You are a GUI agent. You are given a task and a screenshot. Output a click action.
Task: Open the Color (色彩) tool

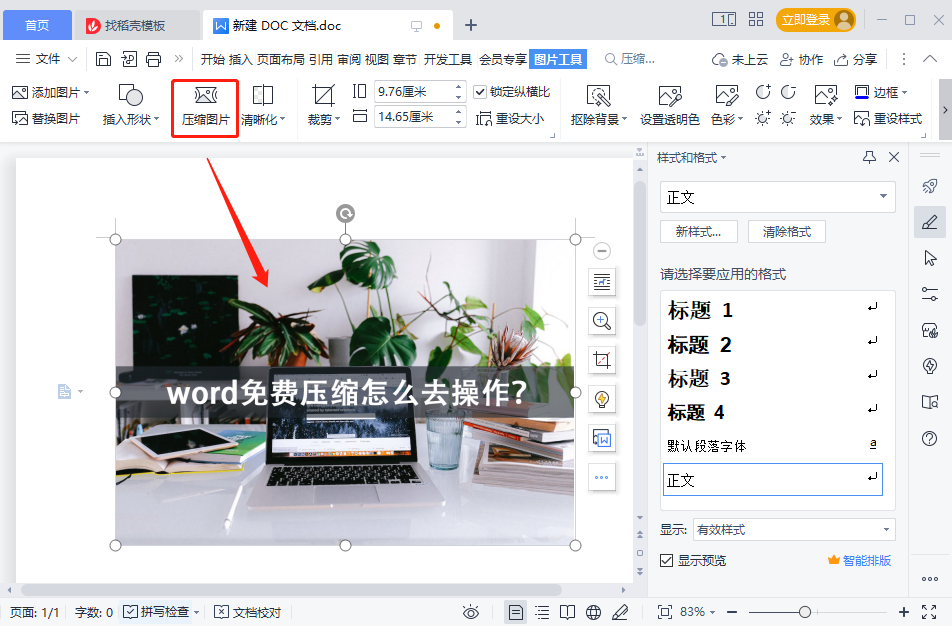[727, 105]
